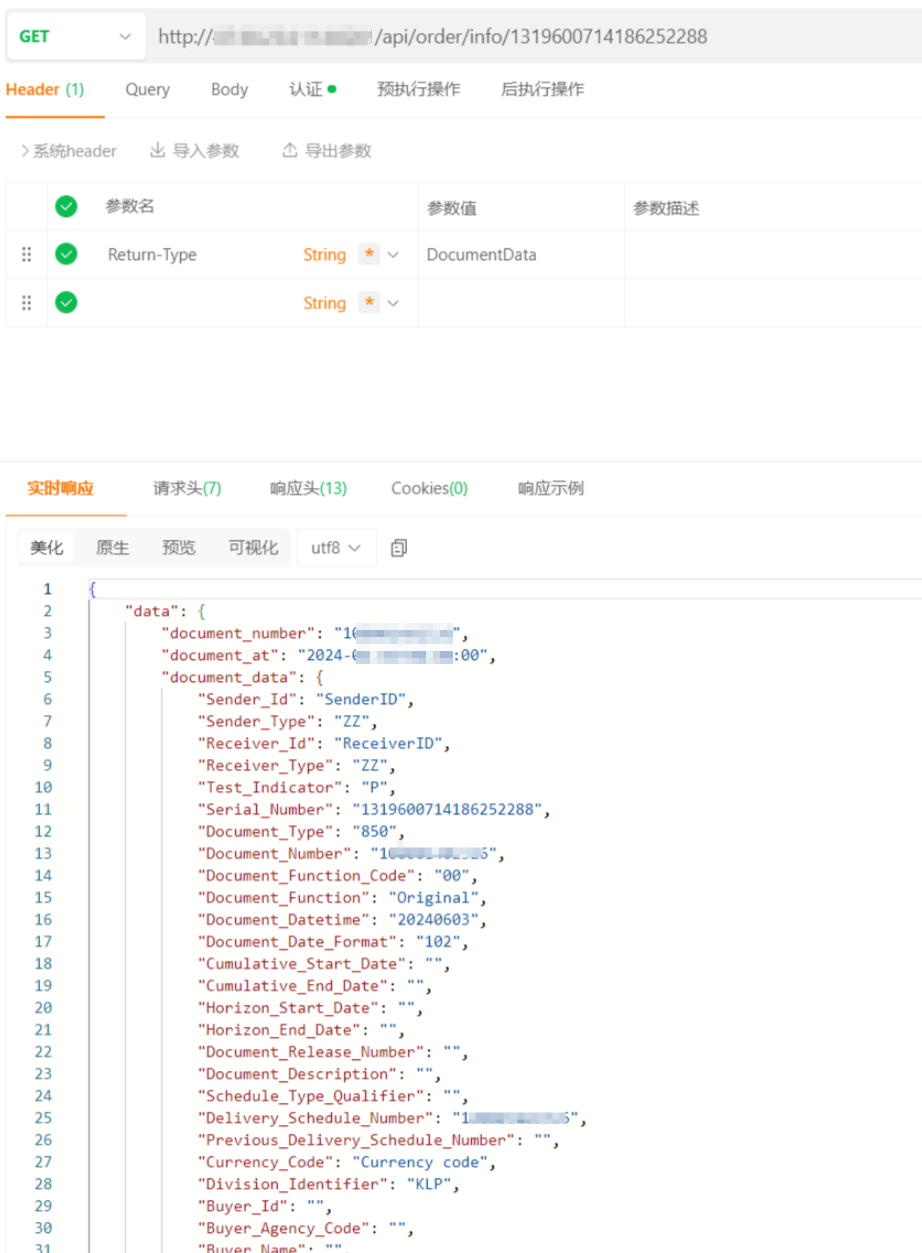Screen dimensions: 922x1253
Task: Switch to the Body tab
Action: pos(229,90)
